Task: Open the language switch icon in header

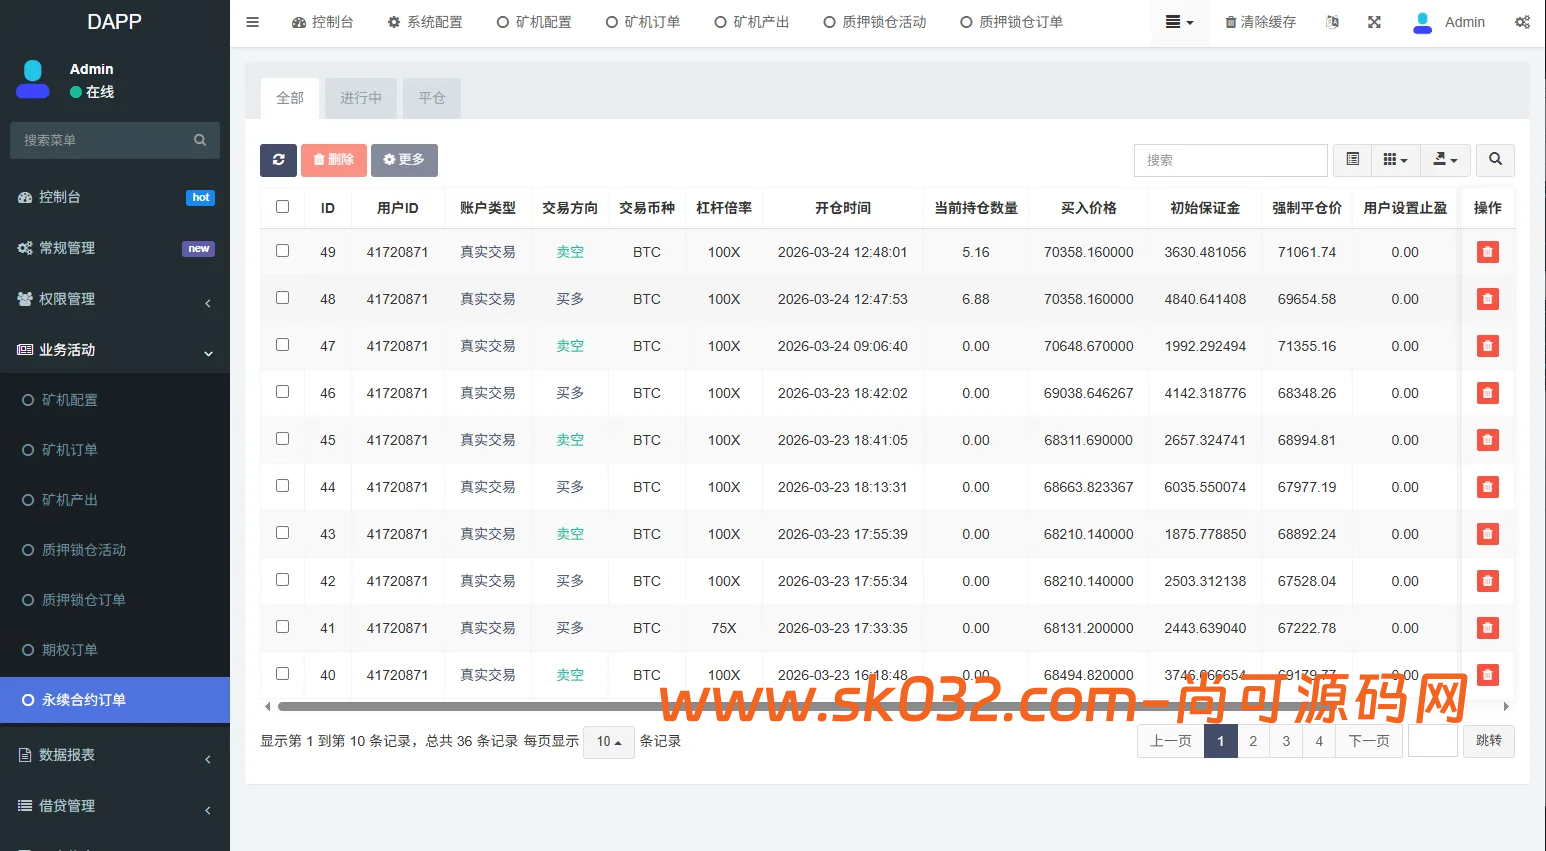Action: [x=1332, y=22]
